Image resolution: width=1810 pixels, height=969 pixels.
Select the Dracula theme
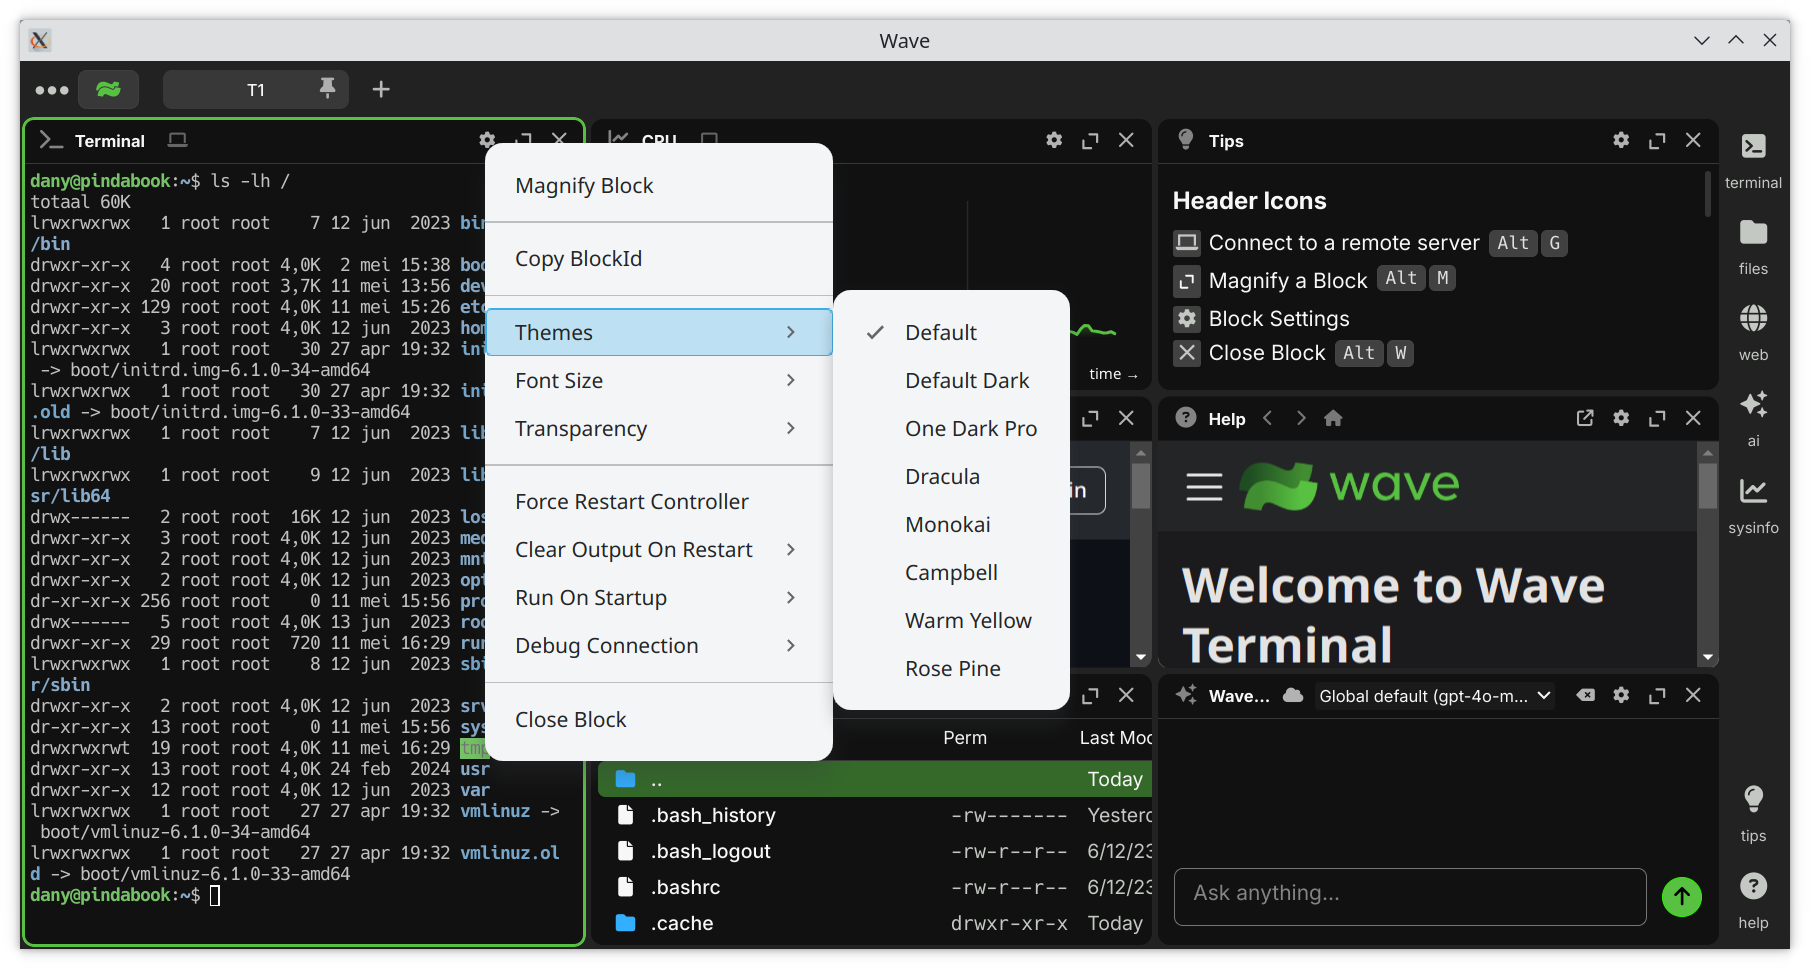(x=951, y=477)
